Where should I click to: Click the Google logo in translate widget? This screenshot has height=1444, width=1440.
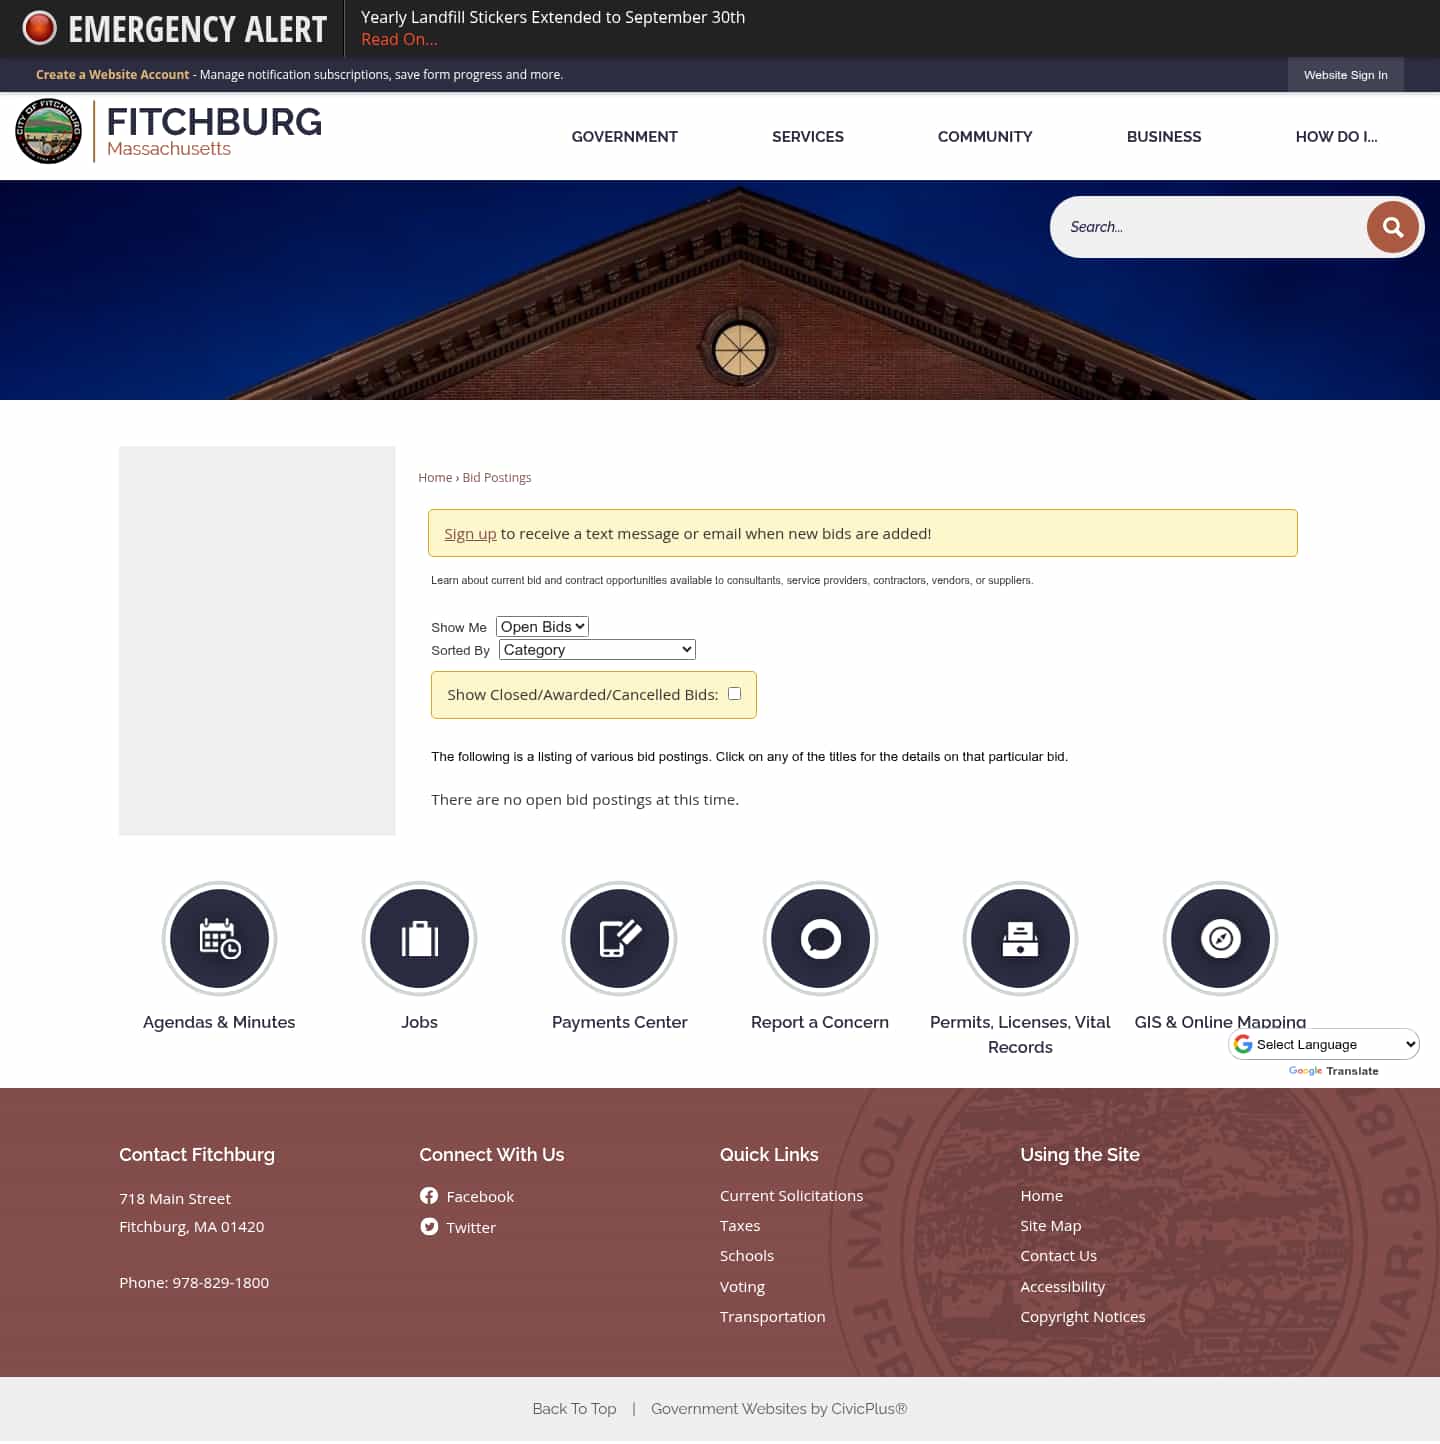1243,1044
